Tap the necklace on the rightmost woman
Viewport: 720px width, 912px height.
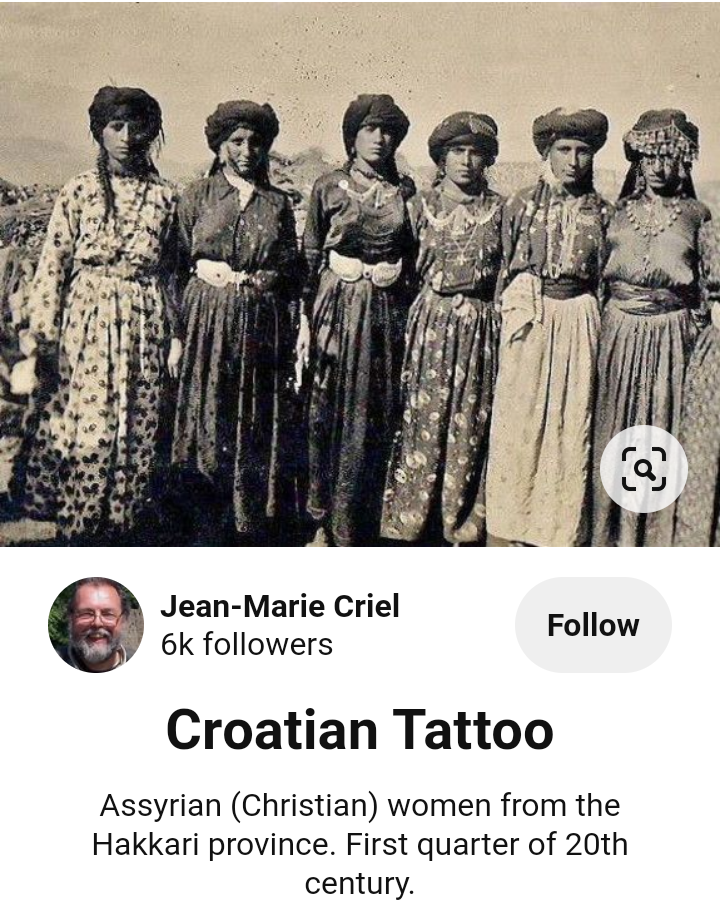[653, 216]
